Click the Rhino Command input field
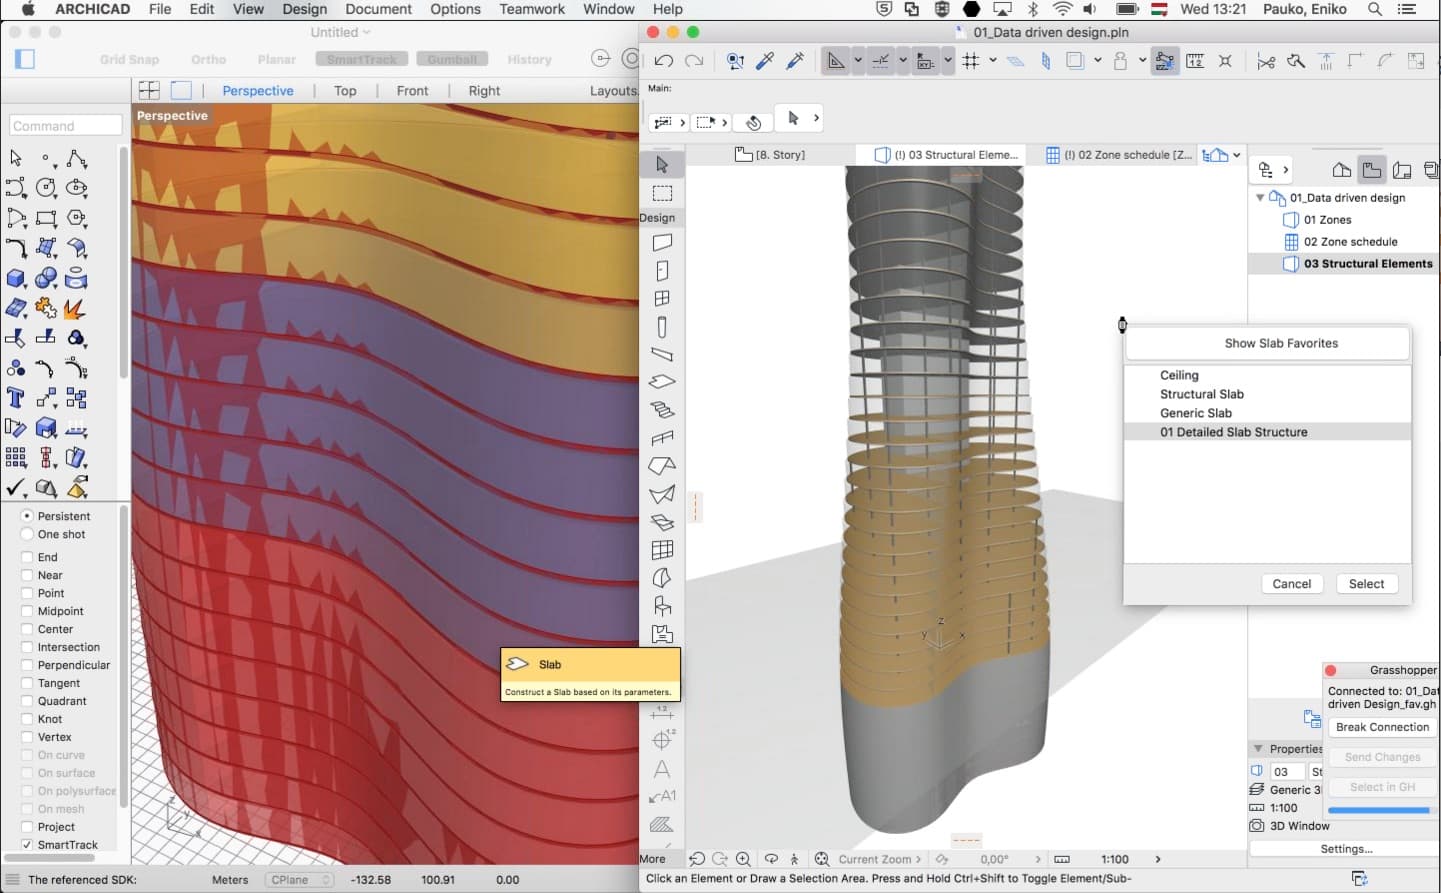1441x893 pixels. point(65,126)
